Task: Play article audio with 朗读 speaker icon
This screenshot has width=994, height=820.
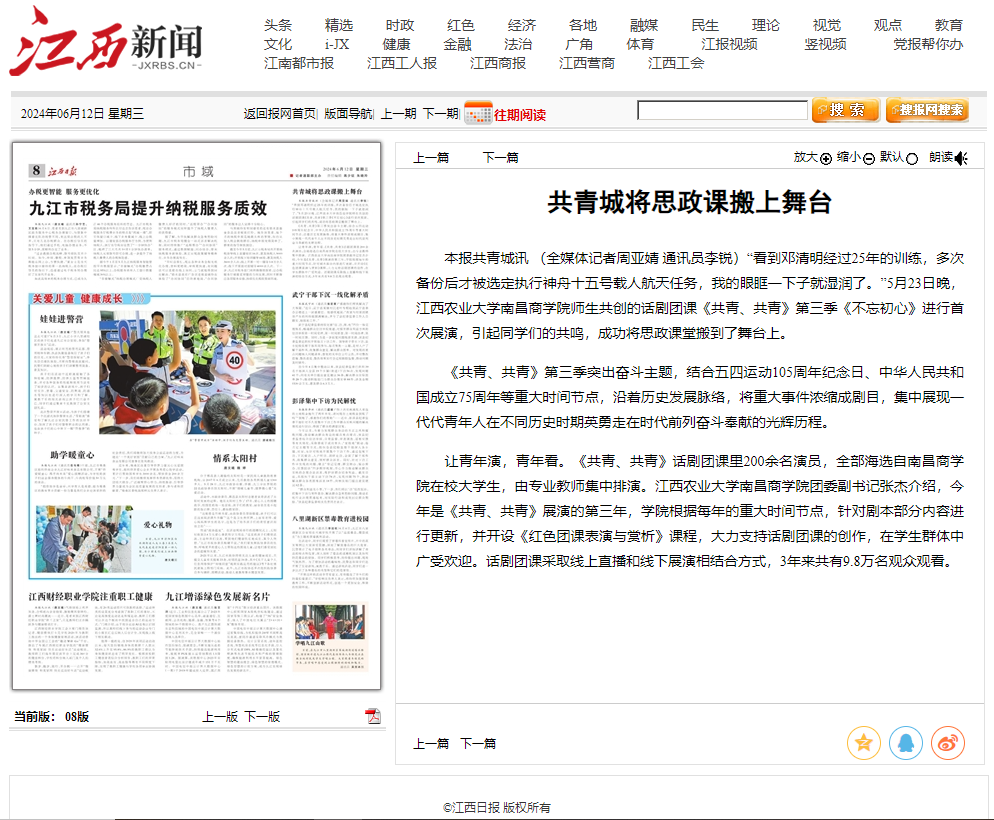Action: [961, 158]
